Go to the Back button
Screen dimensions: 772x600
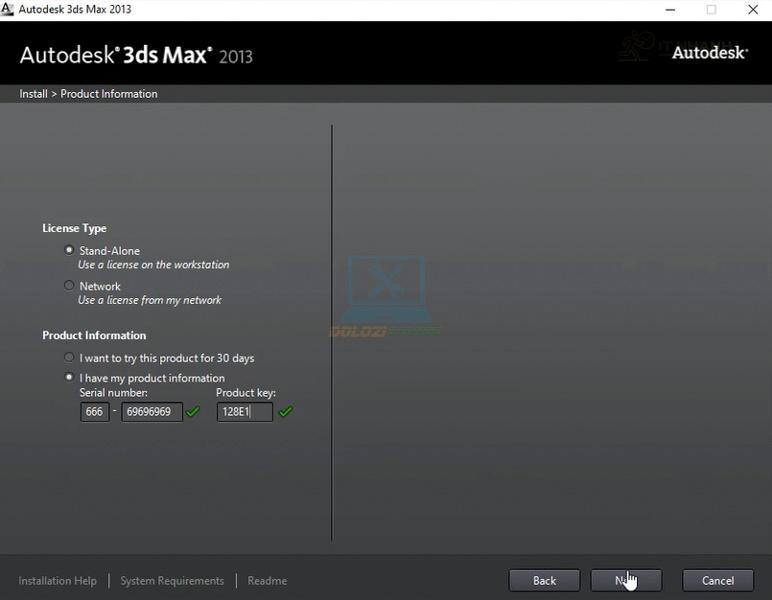544,581
